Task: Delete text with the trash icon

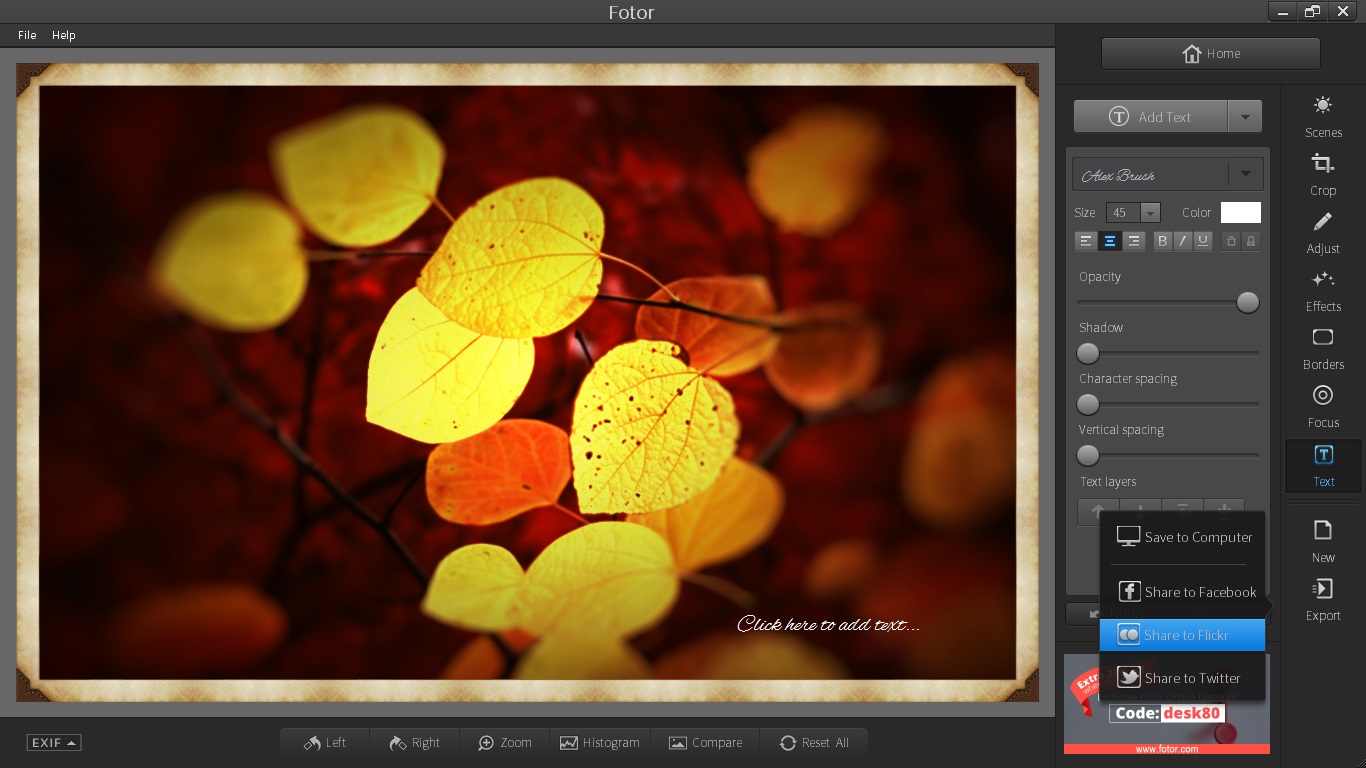Action: (1231, 241)
